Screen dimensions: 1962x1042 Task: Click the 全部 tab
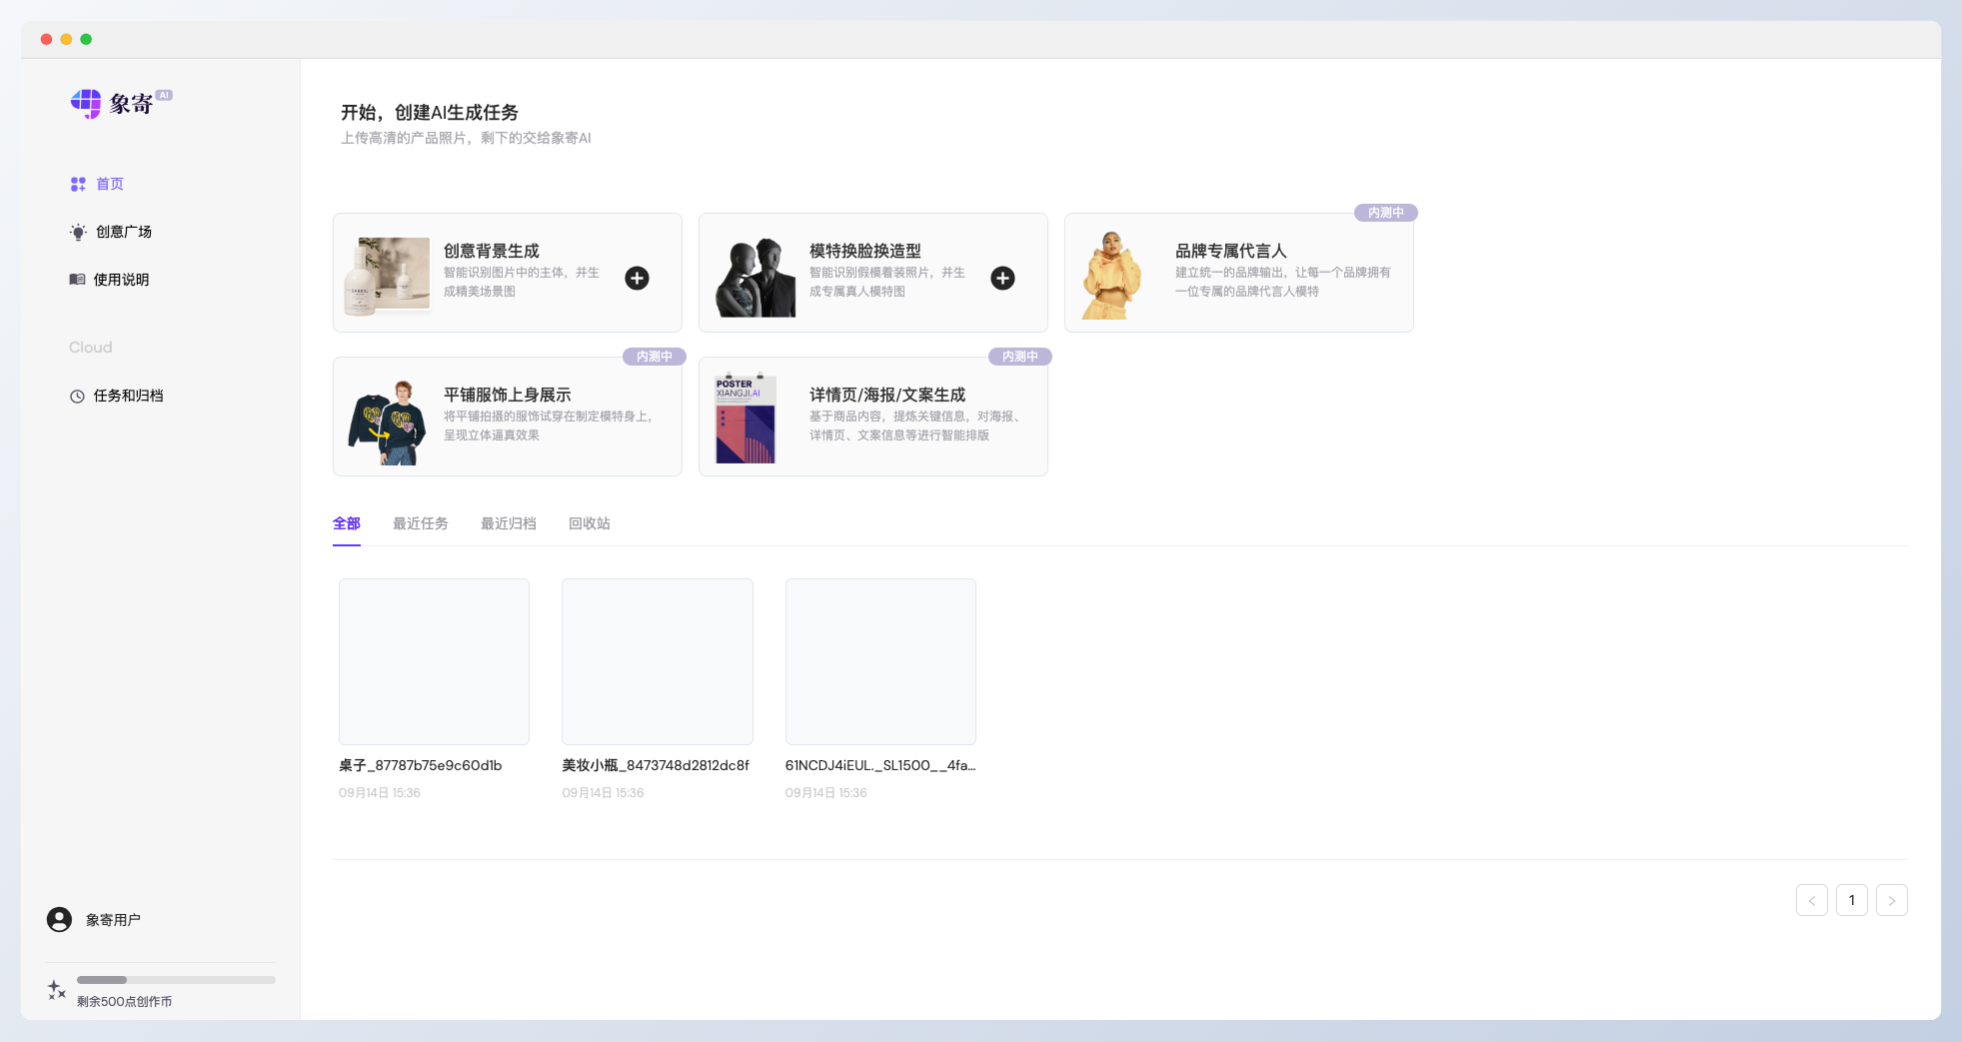tap(346, 523)
